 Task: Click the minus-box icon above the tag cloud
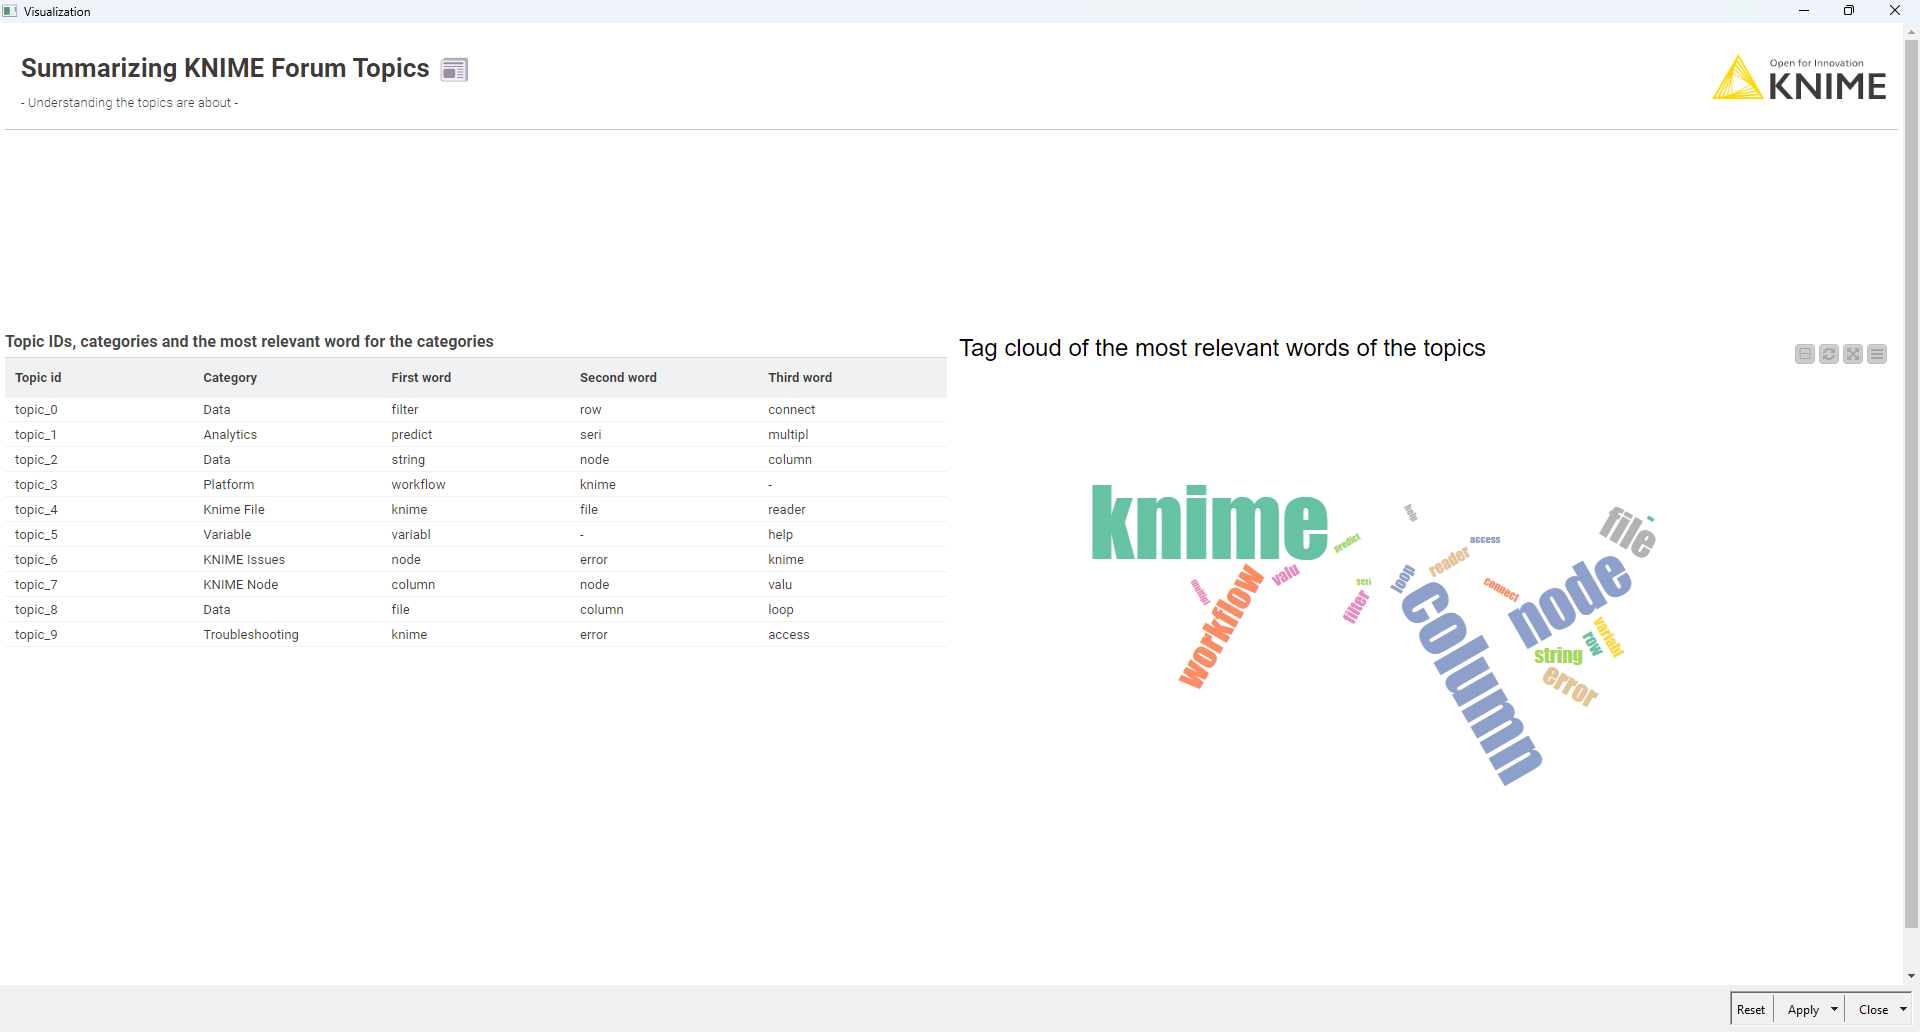pos(1804,354)
